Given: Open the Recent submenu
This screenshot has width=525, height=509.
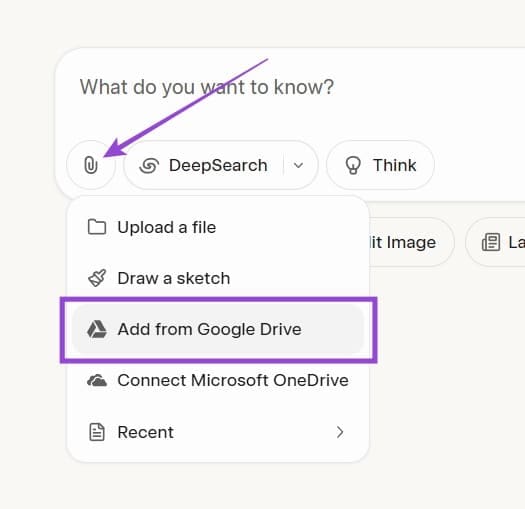Looking at the screenshot, I should (218, 432).
